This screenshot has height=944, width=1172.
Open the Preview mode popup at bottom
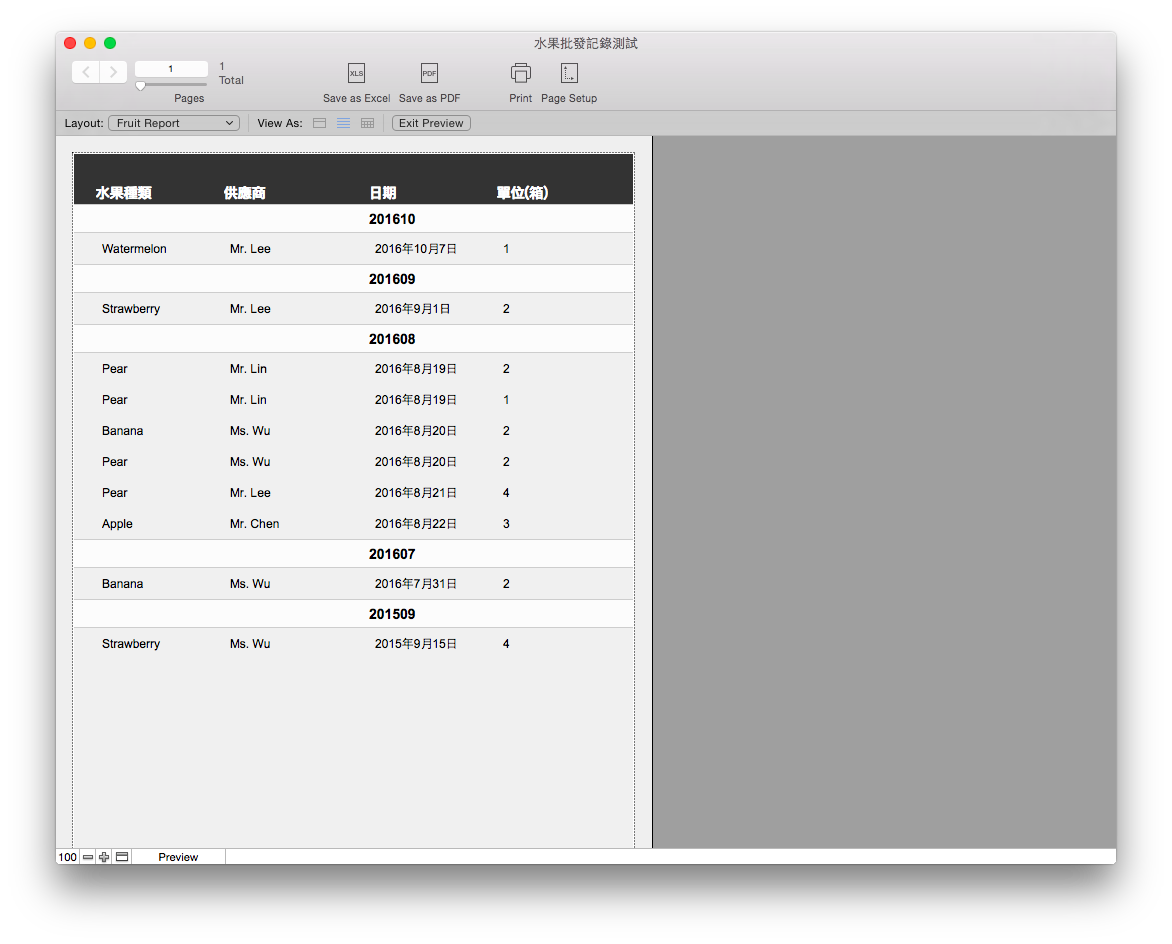point(178,857)
